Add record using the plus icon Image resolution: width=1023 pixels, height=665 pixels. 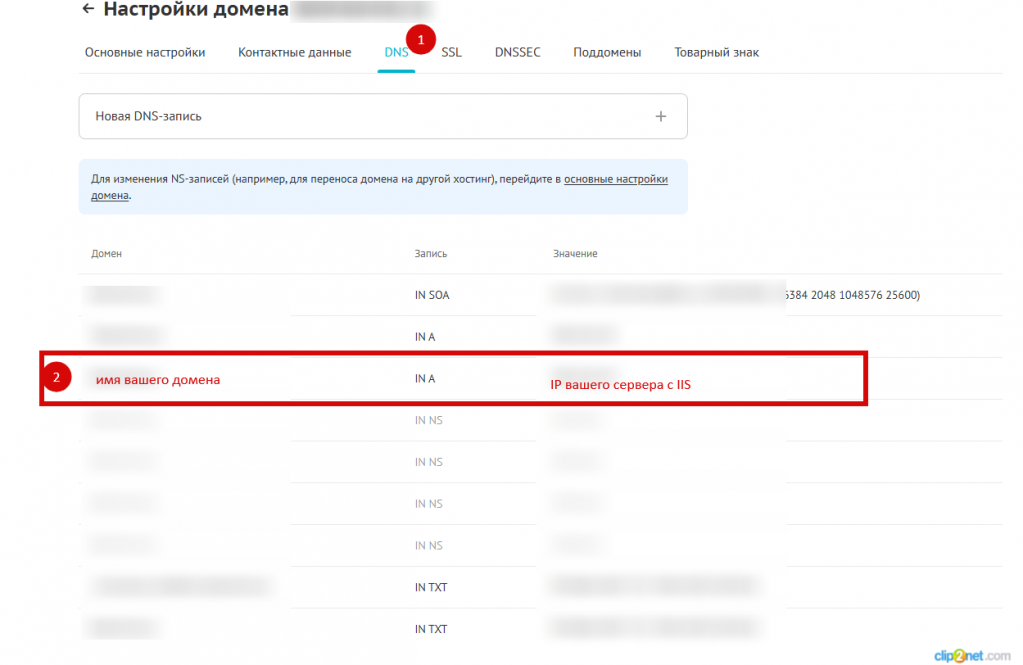661,116
